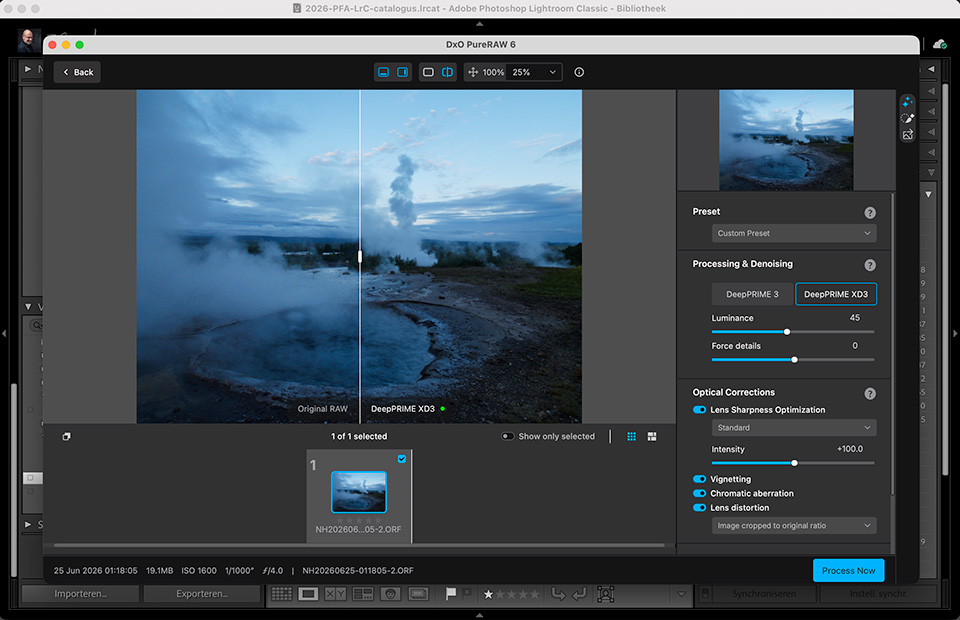Click the Luminance value 45
The image size is (960, 620).
(x=855, y=318)
